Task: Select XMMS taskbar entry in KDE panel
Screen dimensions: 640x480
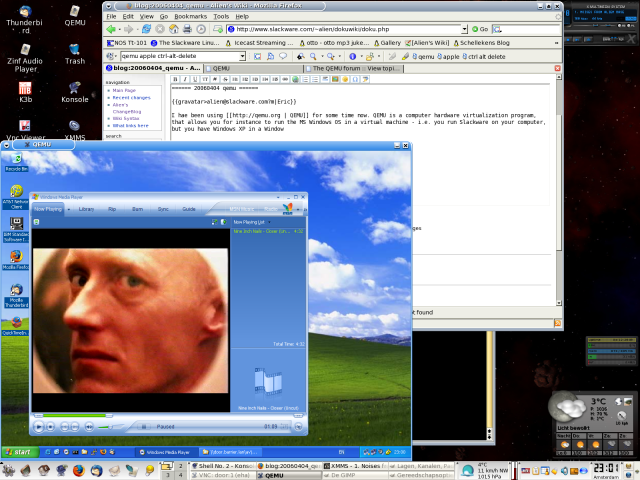Action: click(355, 466)
